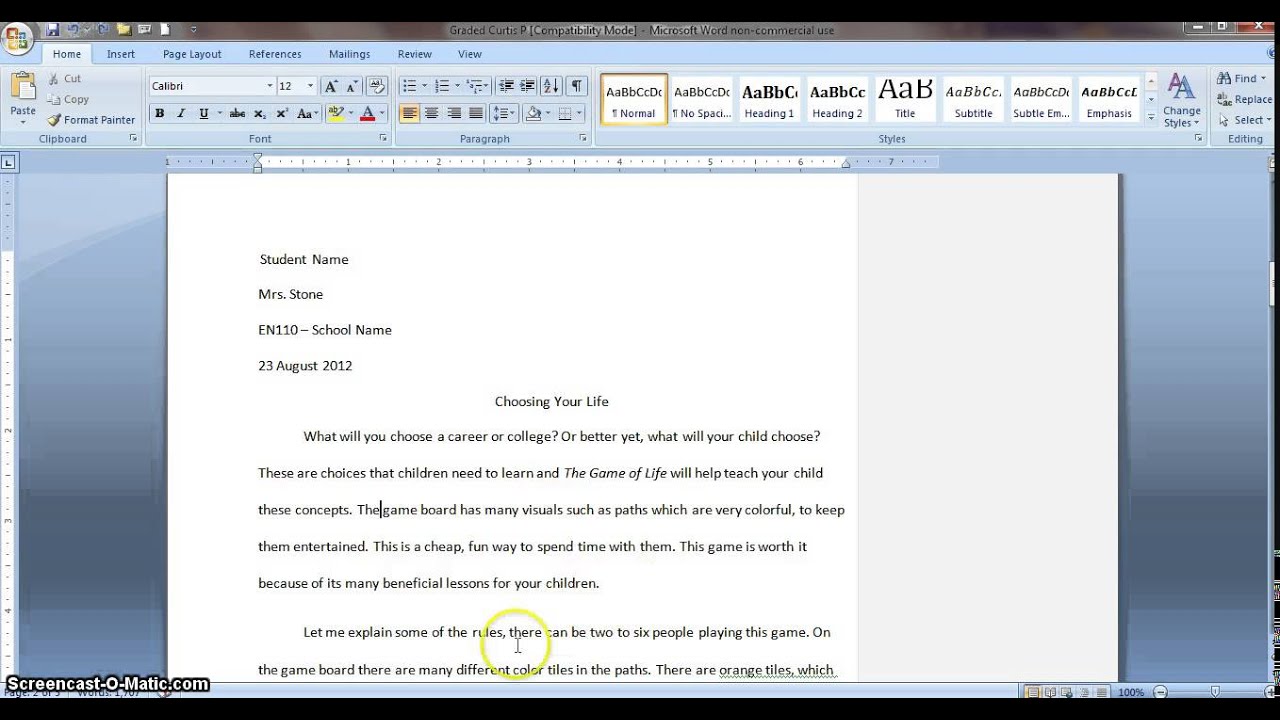Apply superscript formatting

(x=283, y=114)
